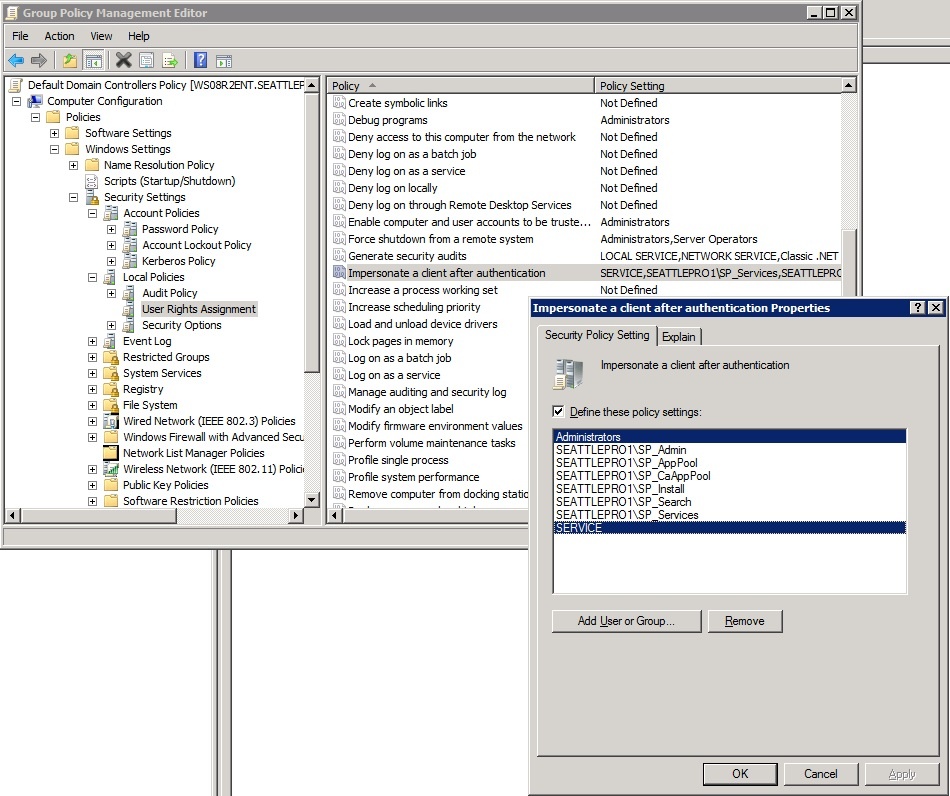Screen dimensions: 950x796
Task: Click the Up one level folder icon
Action: coord(69,61)
